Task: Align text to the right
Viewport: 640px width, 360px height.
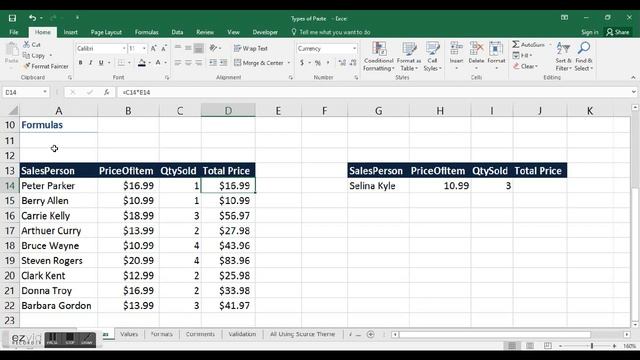Action: (198, 63)
